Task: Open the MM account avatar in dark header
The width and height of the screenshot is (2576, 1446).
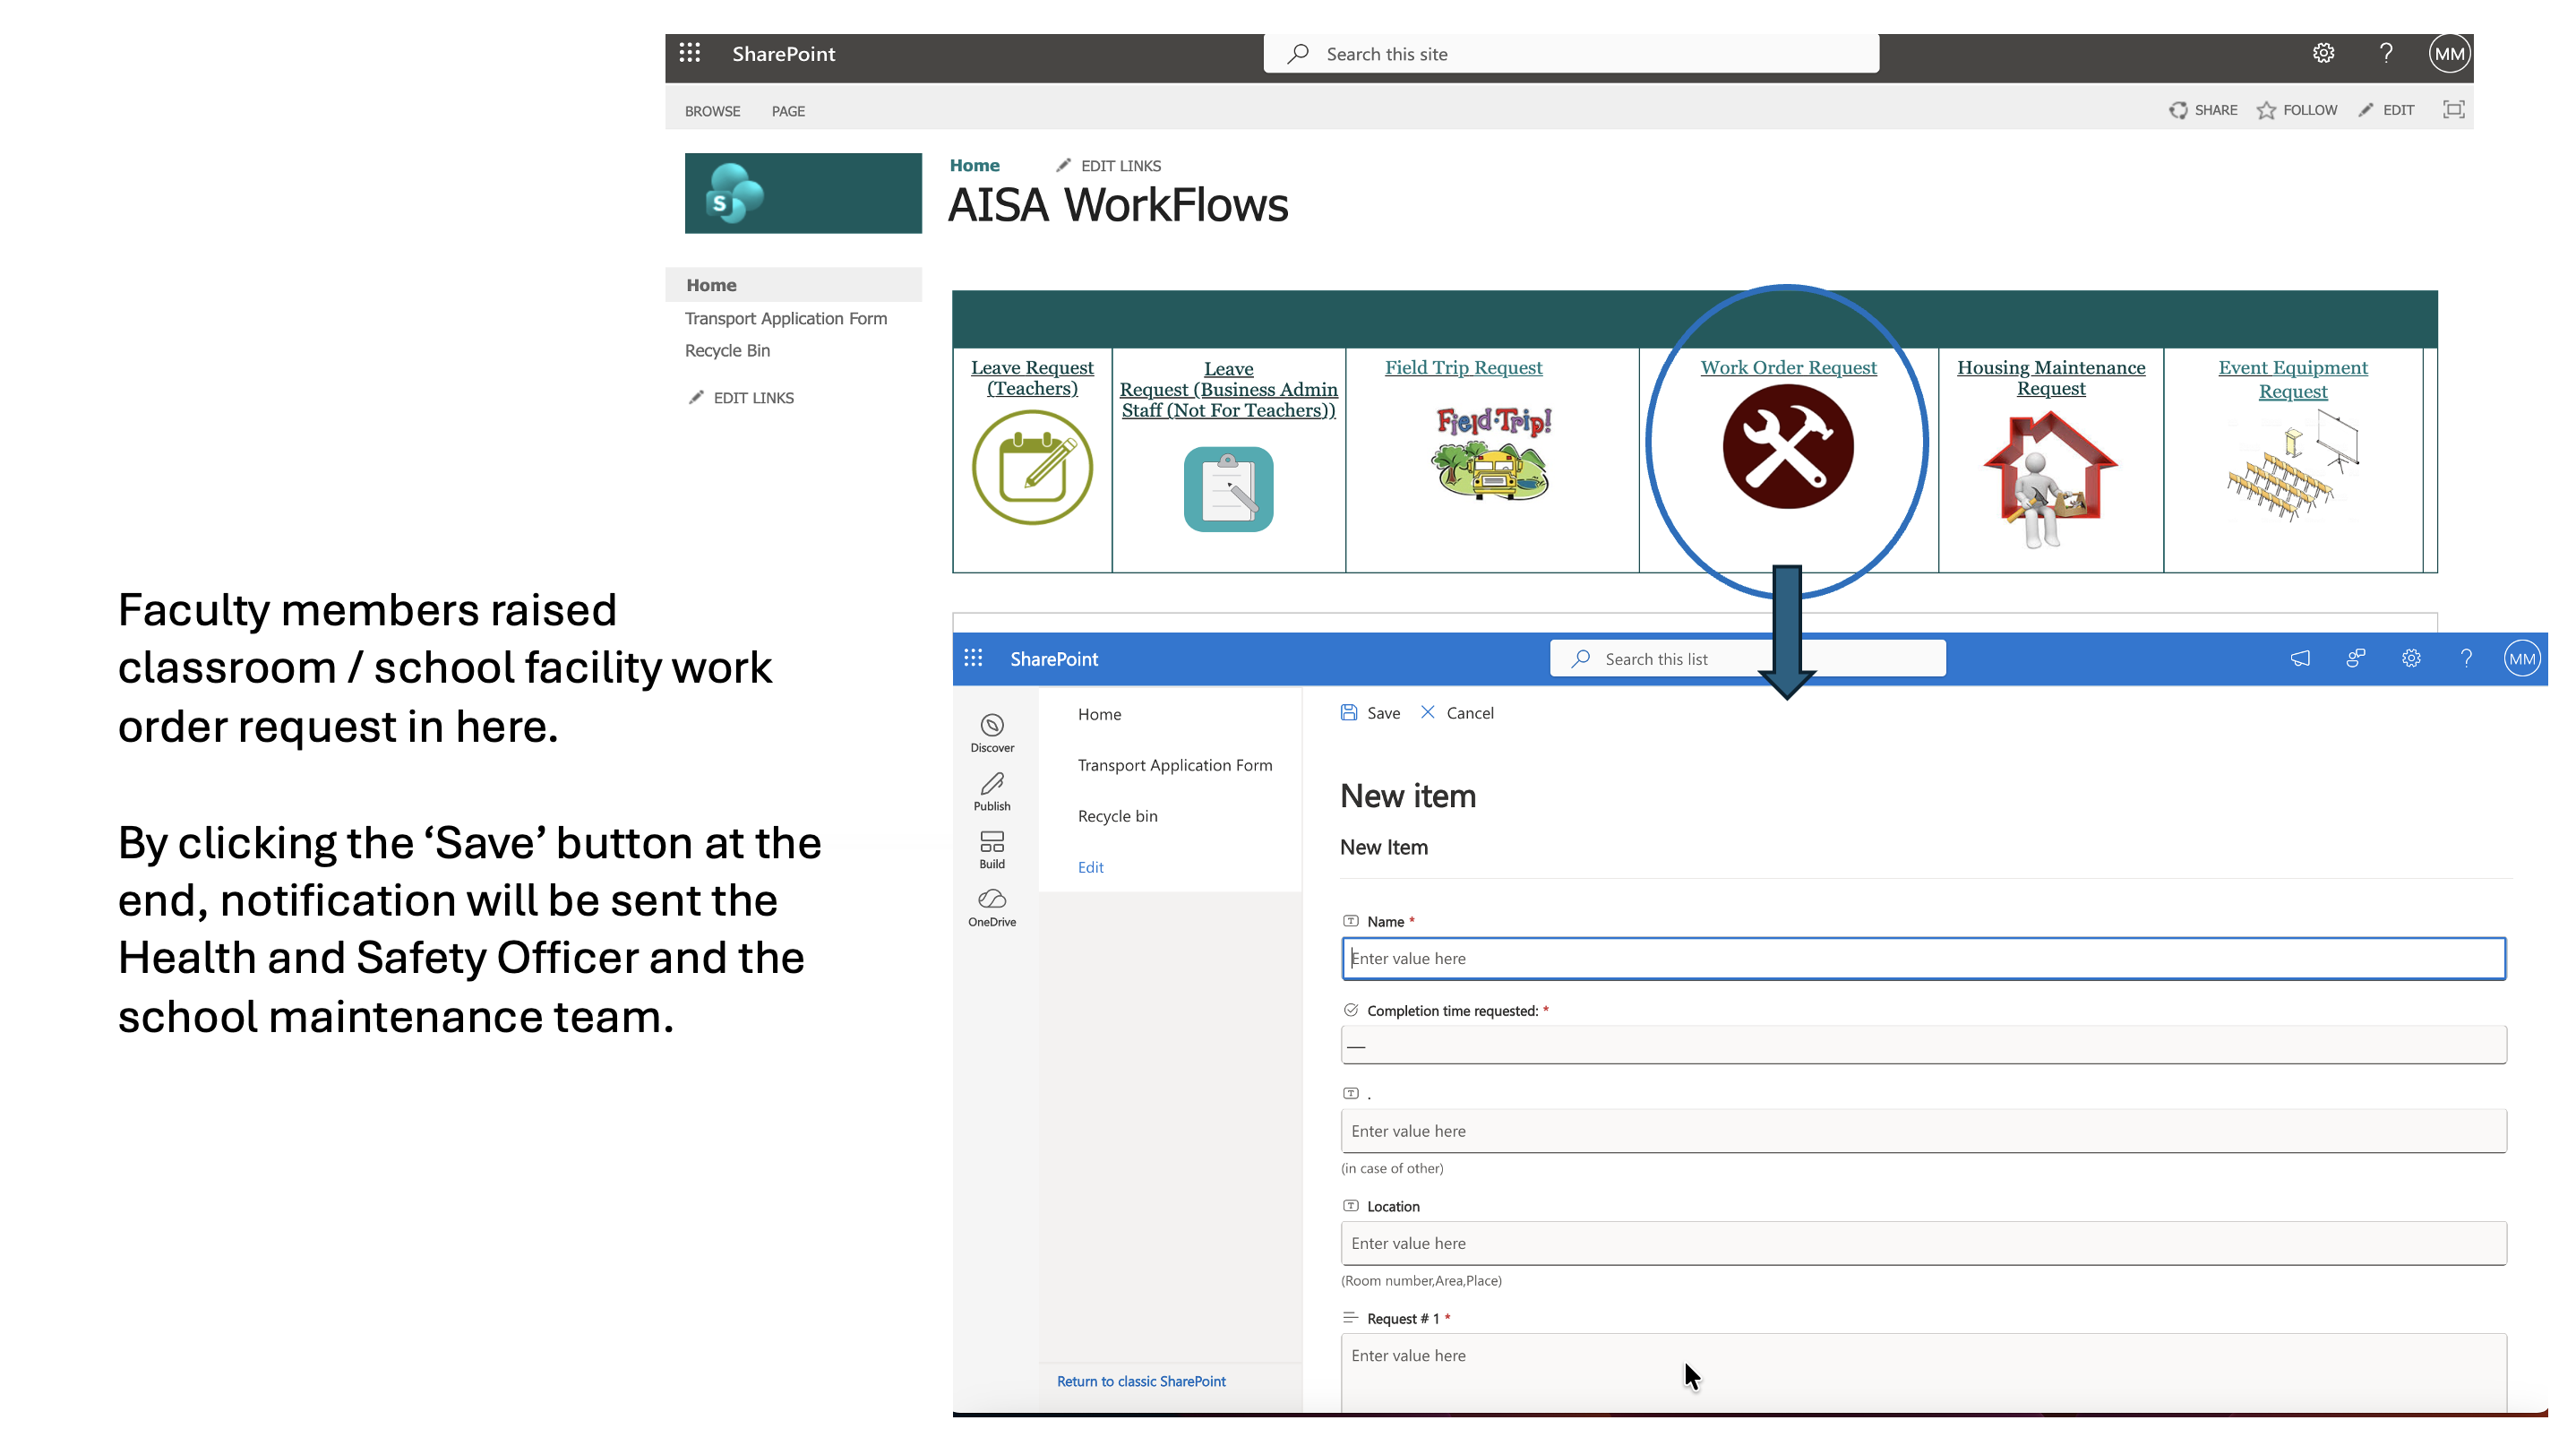Action: [2449, 54]
